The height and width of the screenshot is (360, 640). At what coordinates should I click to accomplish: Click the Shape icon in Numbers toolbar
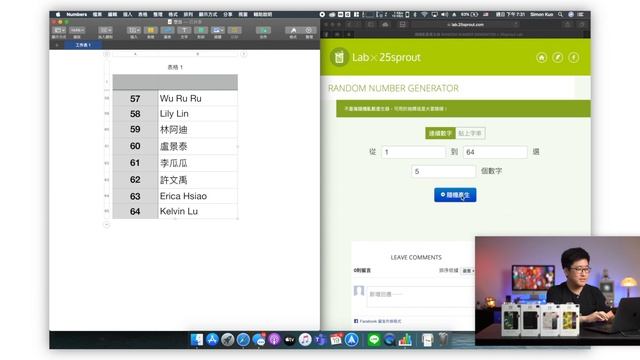201,30
